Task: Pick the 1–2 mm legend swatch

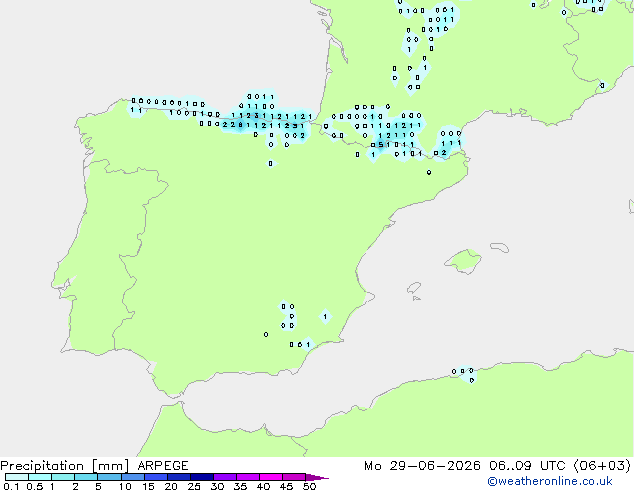Action: pos(63,477)
